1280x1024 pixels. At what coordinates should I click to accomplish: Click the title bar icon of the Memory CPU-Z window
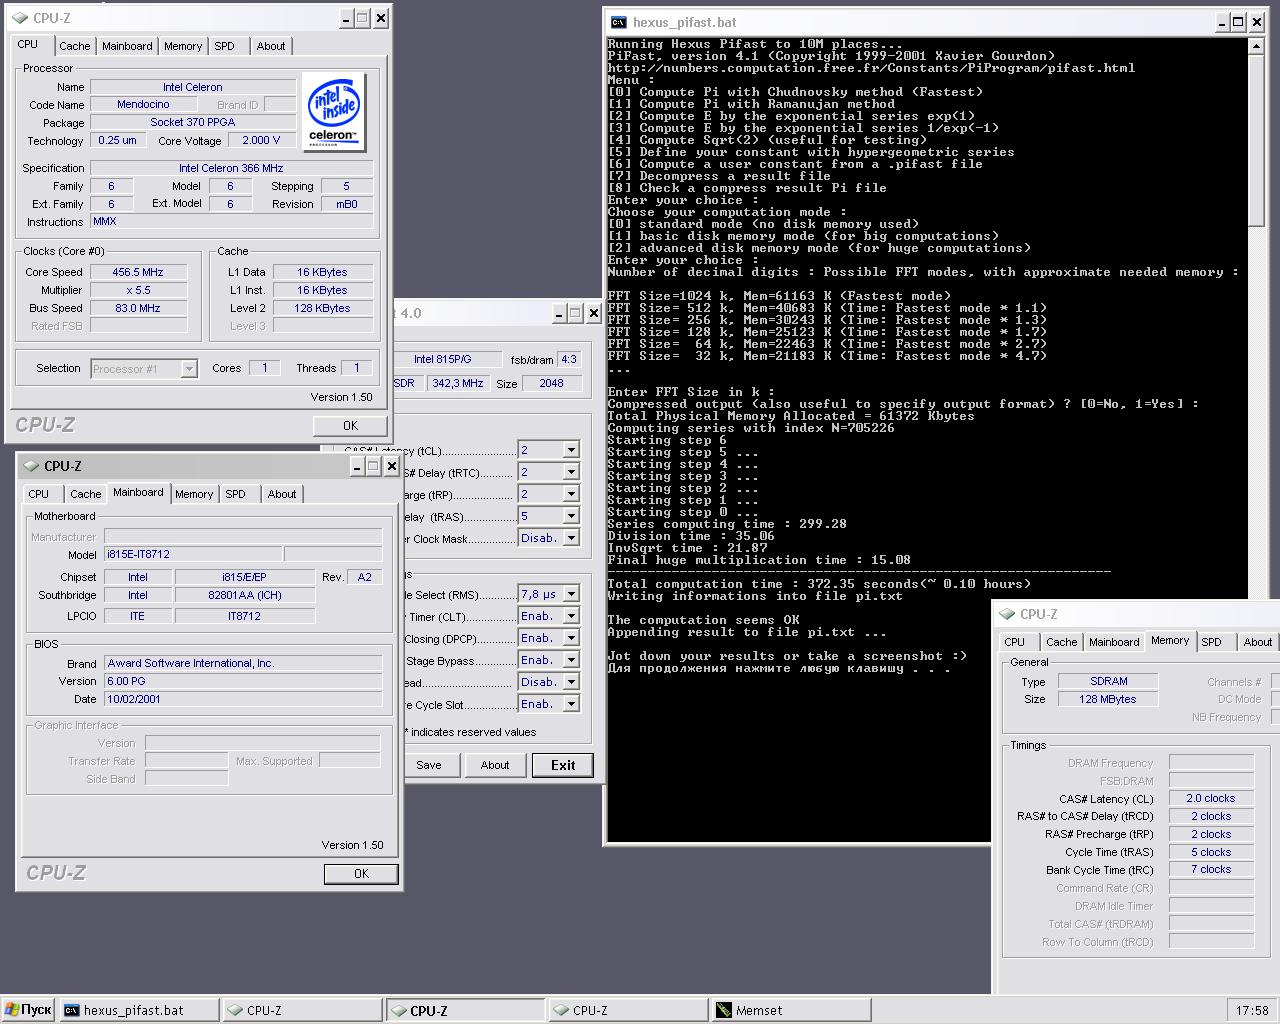coord(1008,614)
